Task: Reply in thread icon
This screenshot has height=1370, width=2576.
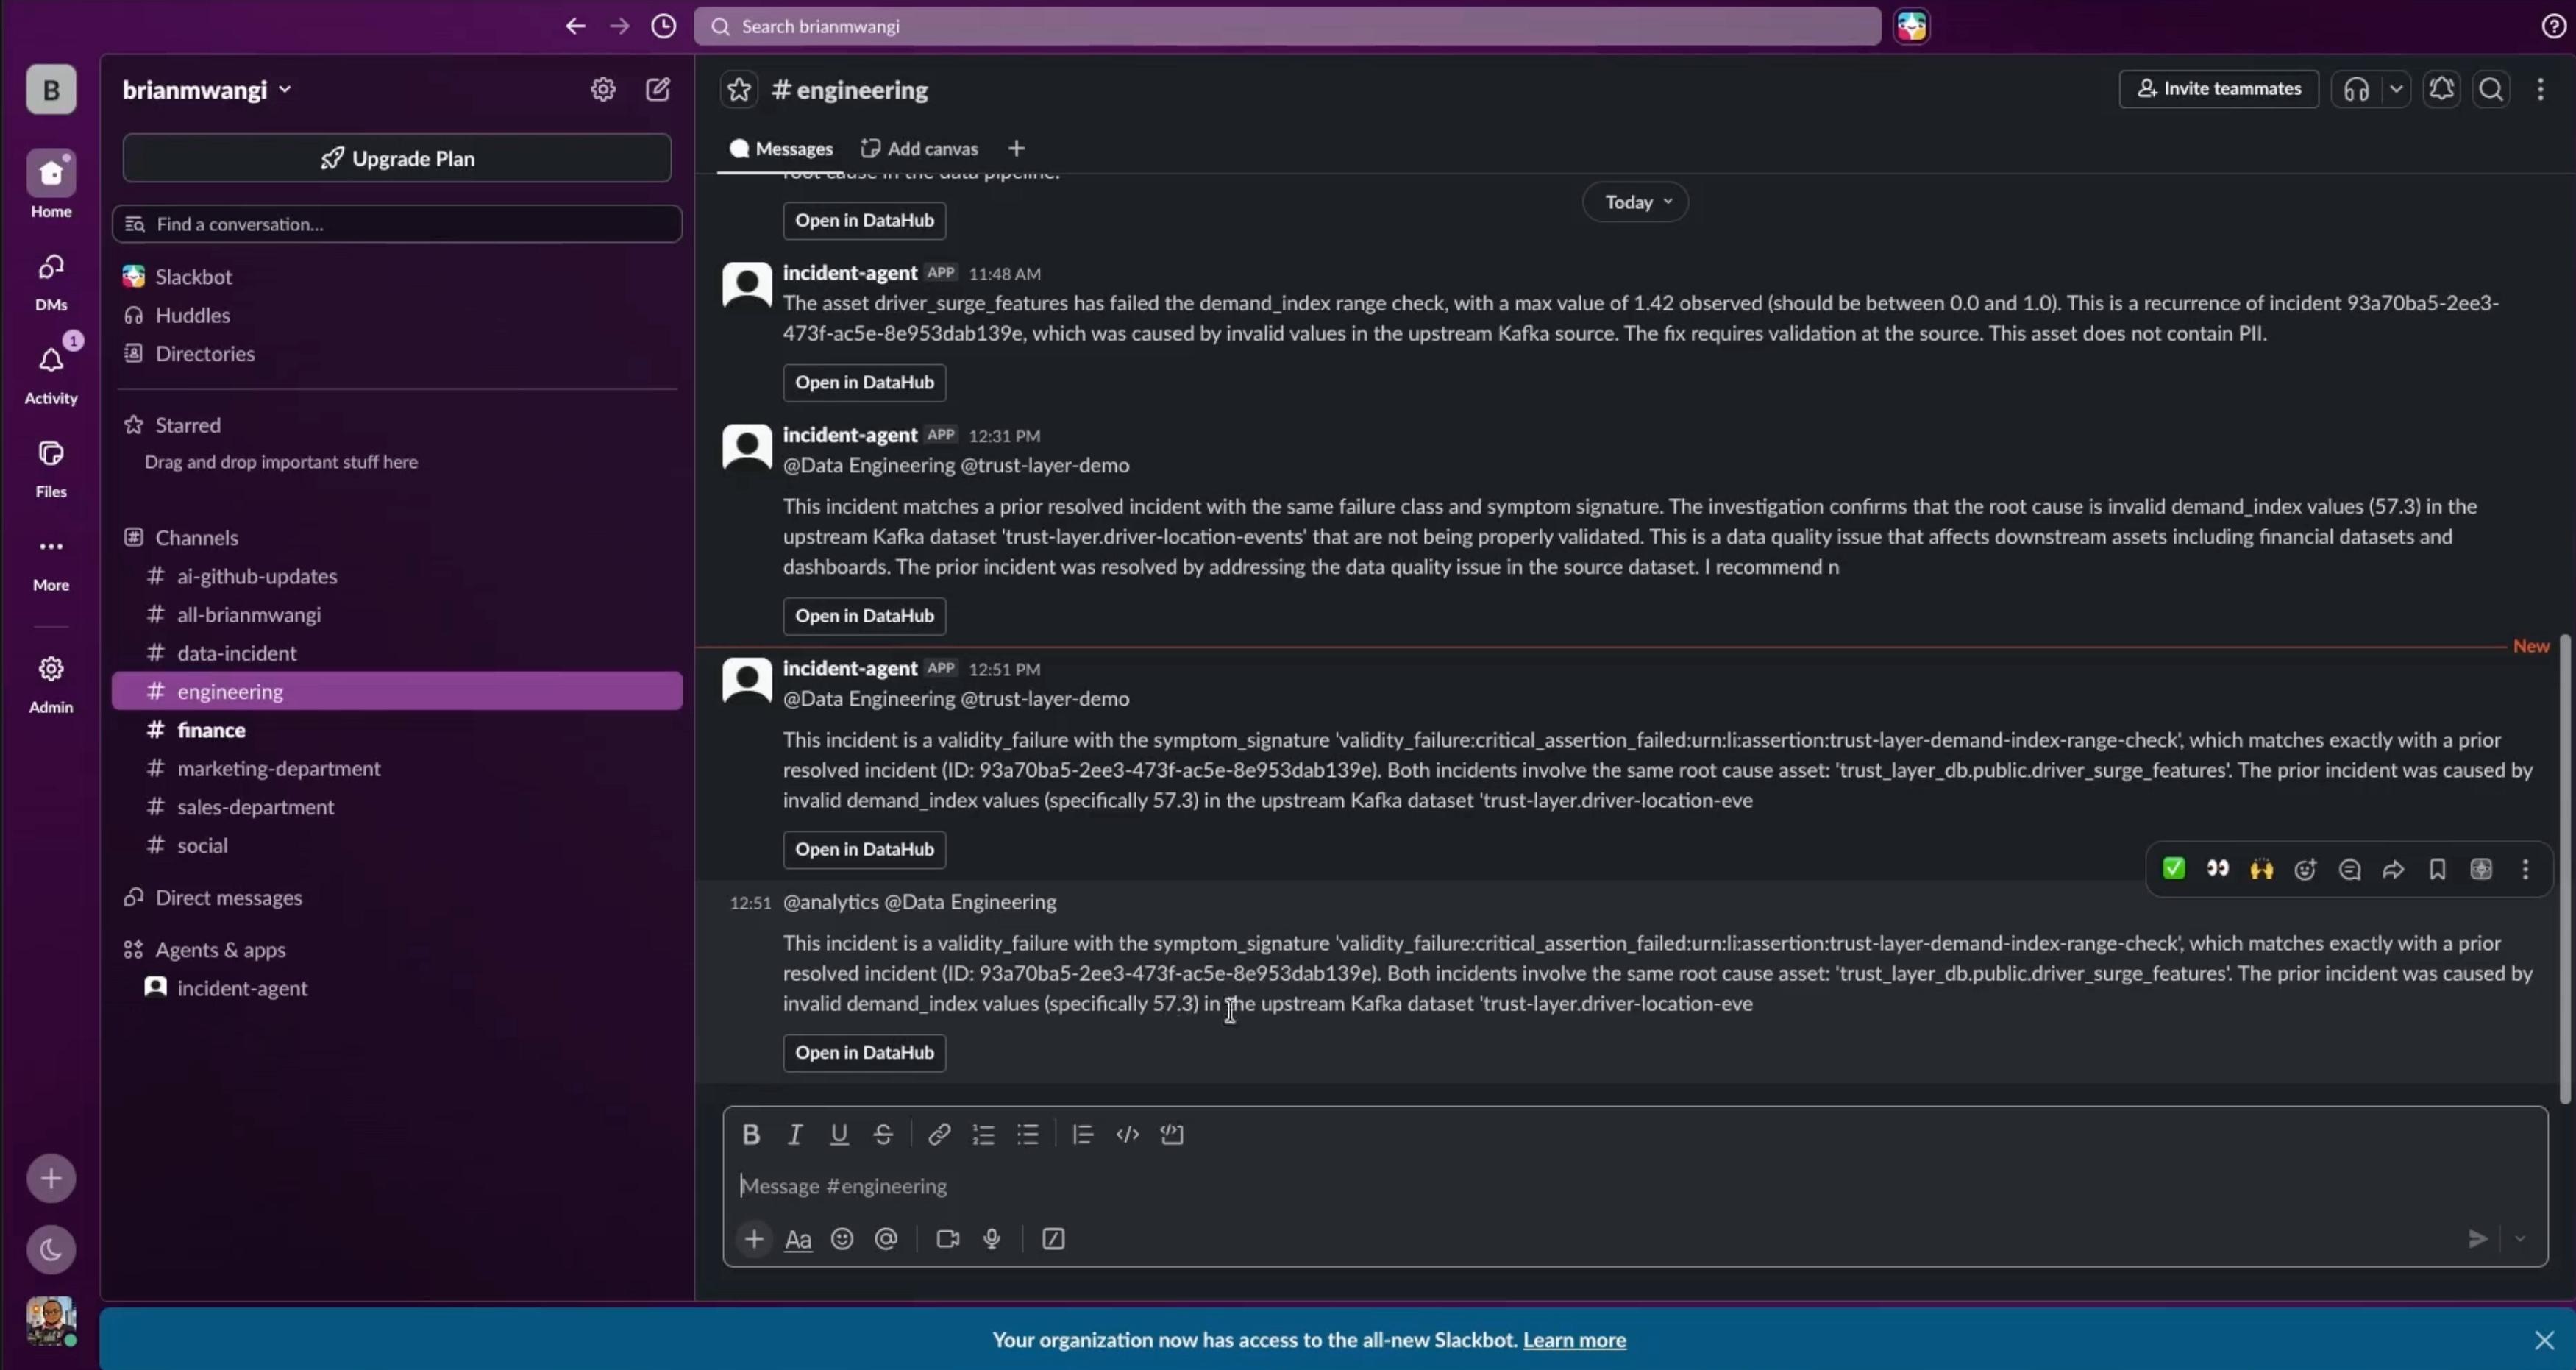Action: 2350,869
